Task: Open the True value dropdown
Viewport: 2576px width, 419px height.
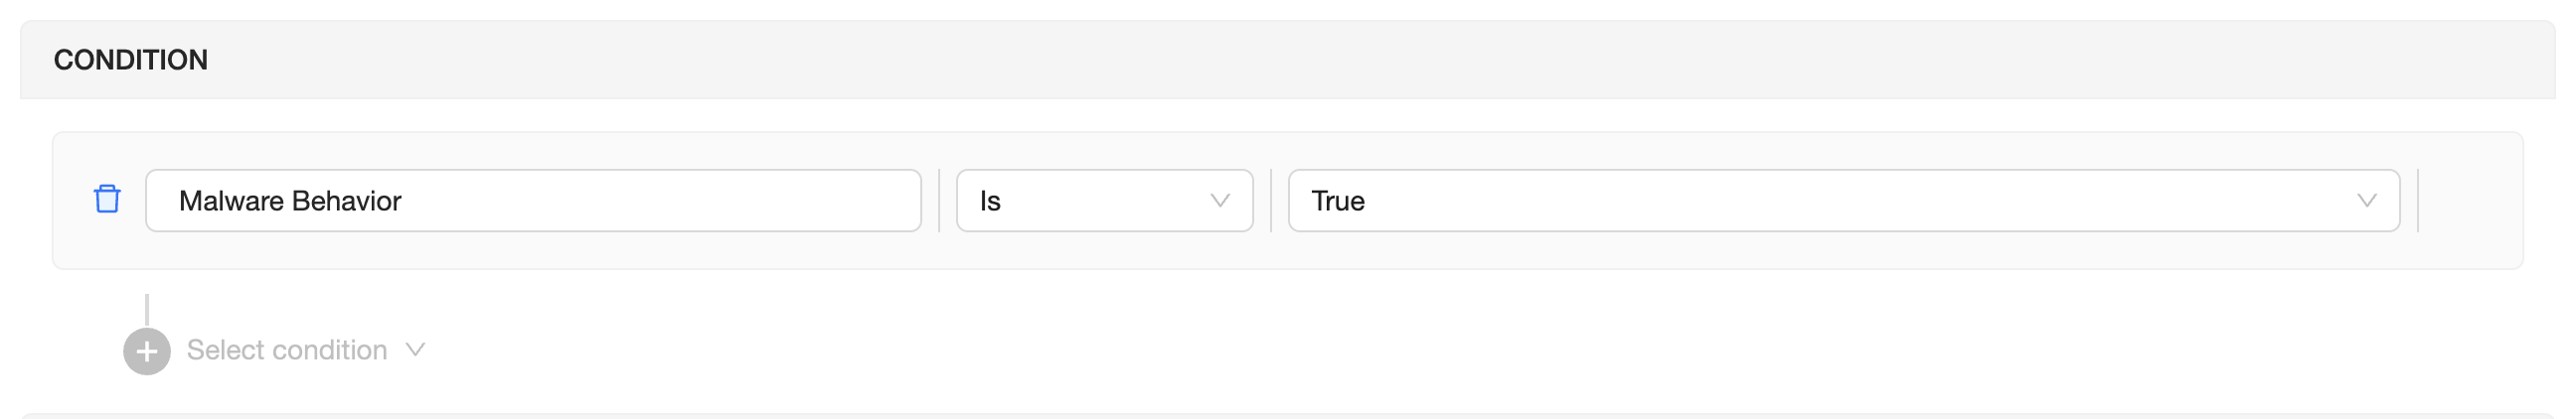Action: click(1842, 201)
